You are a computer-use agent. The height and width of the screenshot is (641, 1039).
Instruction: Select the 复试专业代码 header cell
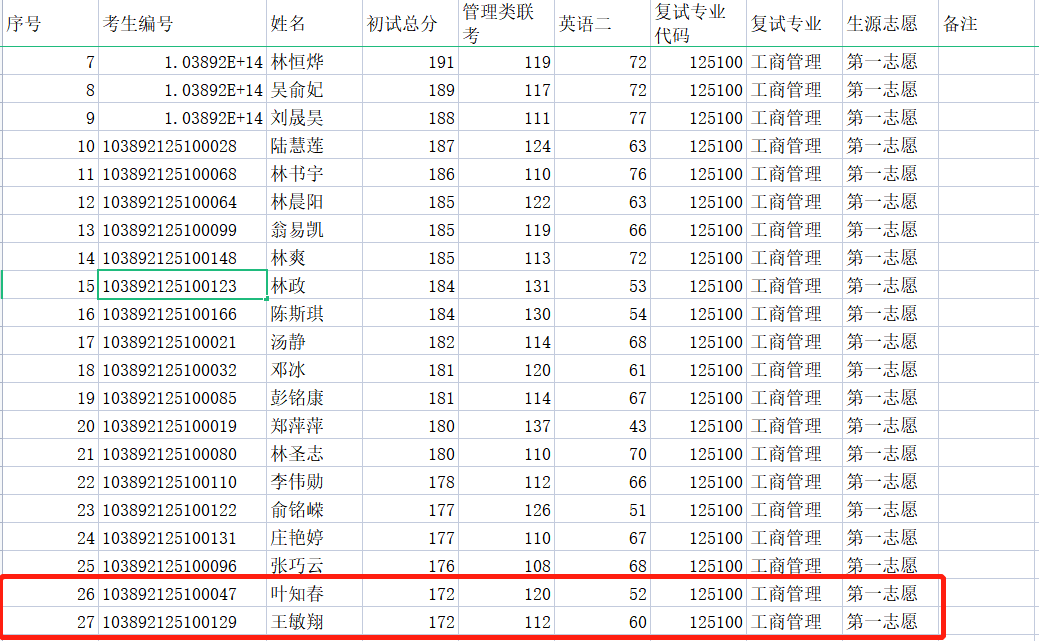(698, 24)
